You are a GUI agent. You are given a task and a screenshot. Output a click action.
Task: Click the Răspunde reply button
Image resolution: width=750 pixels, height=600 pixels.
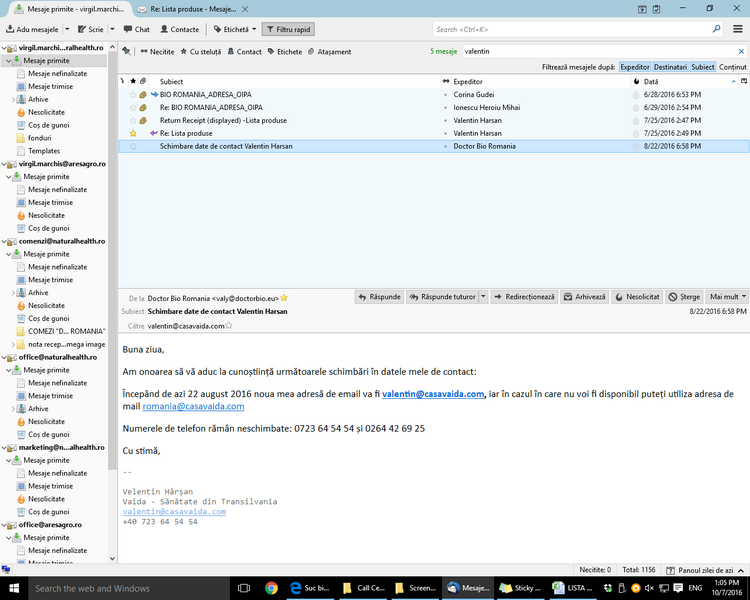click(379, 297)
